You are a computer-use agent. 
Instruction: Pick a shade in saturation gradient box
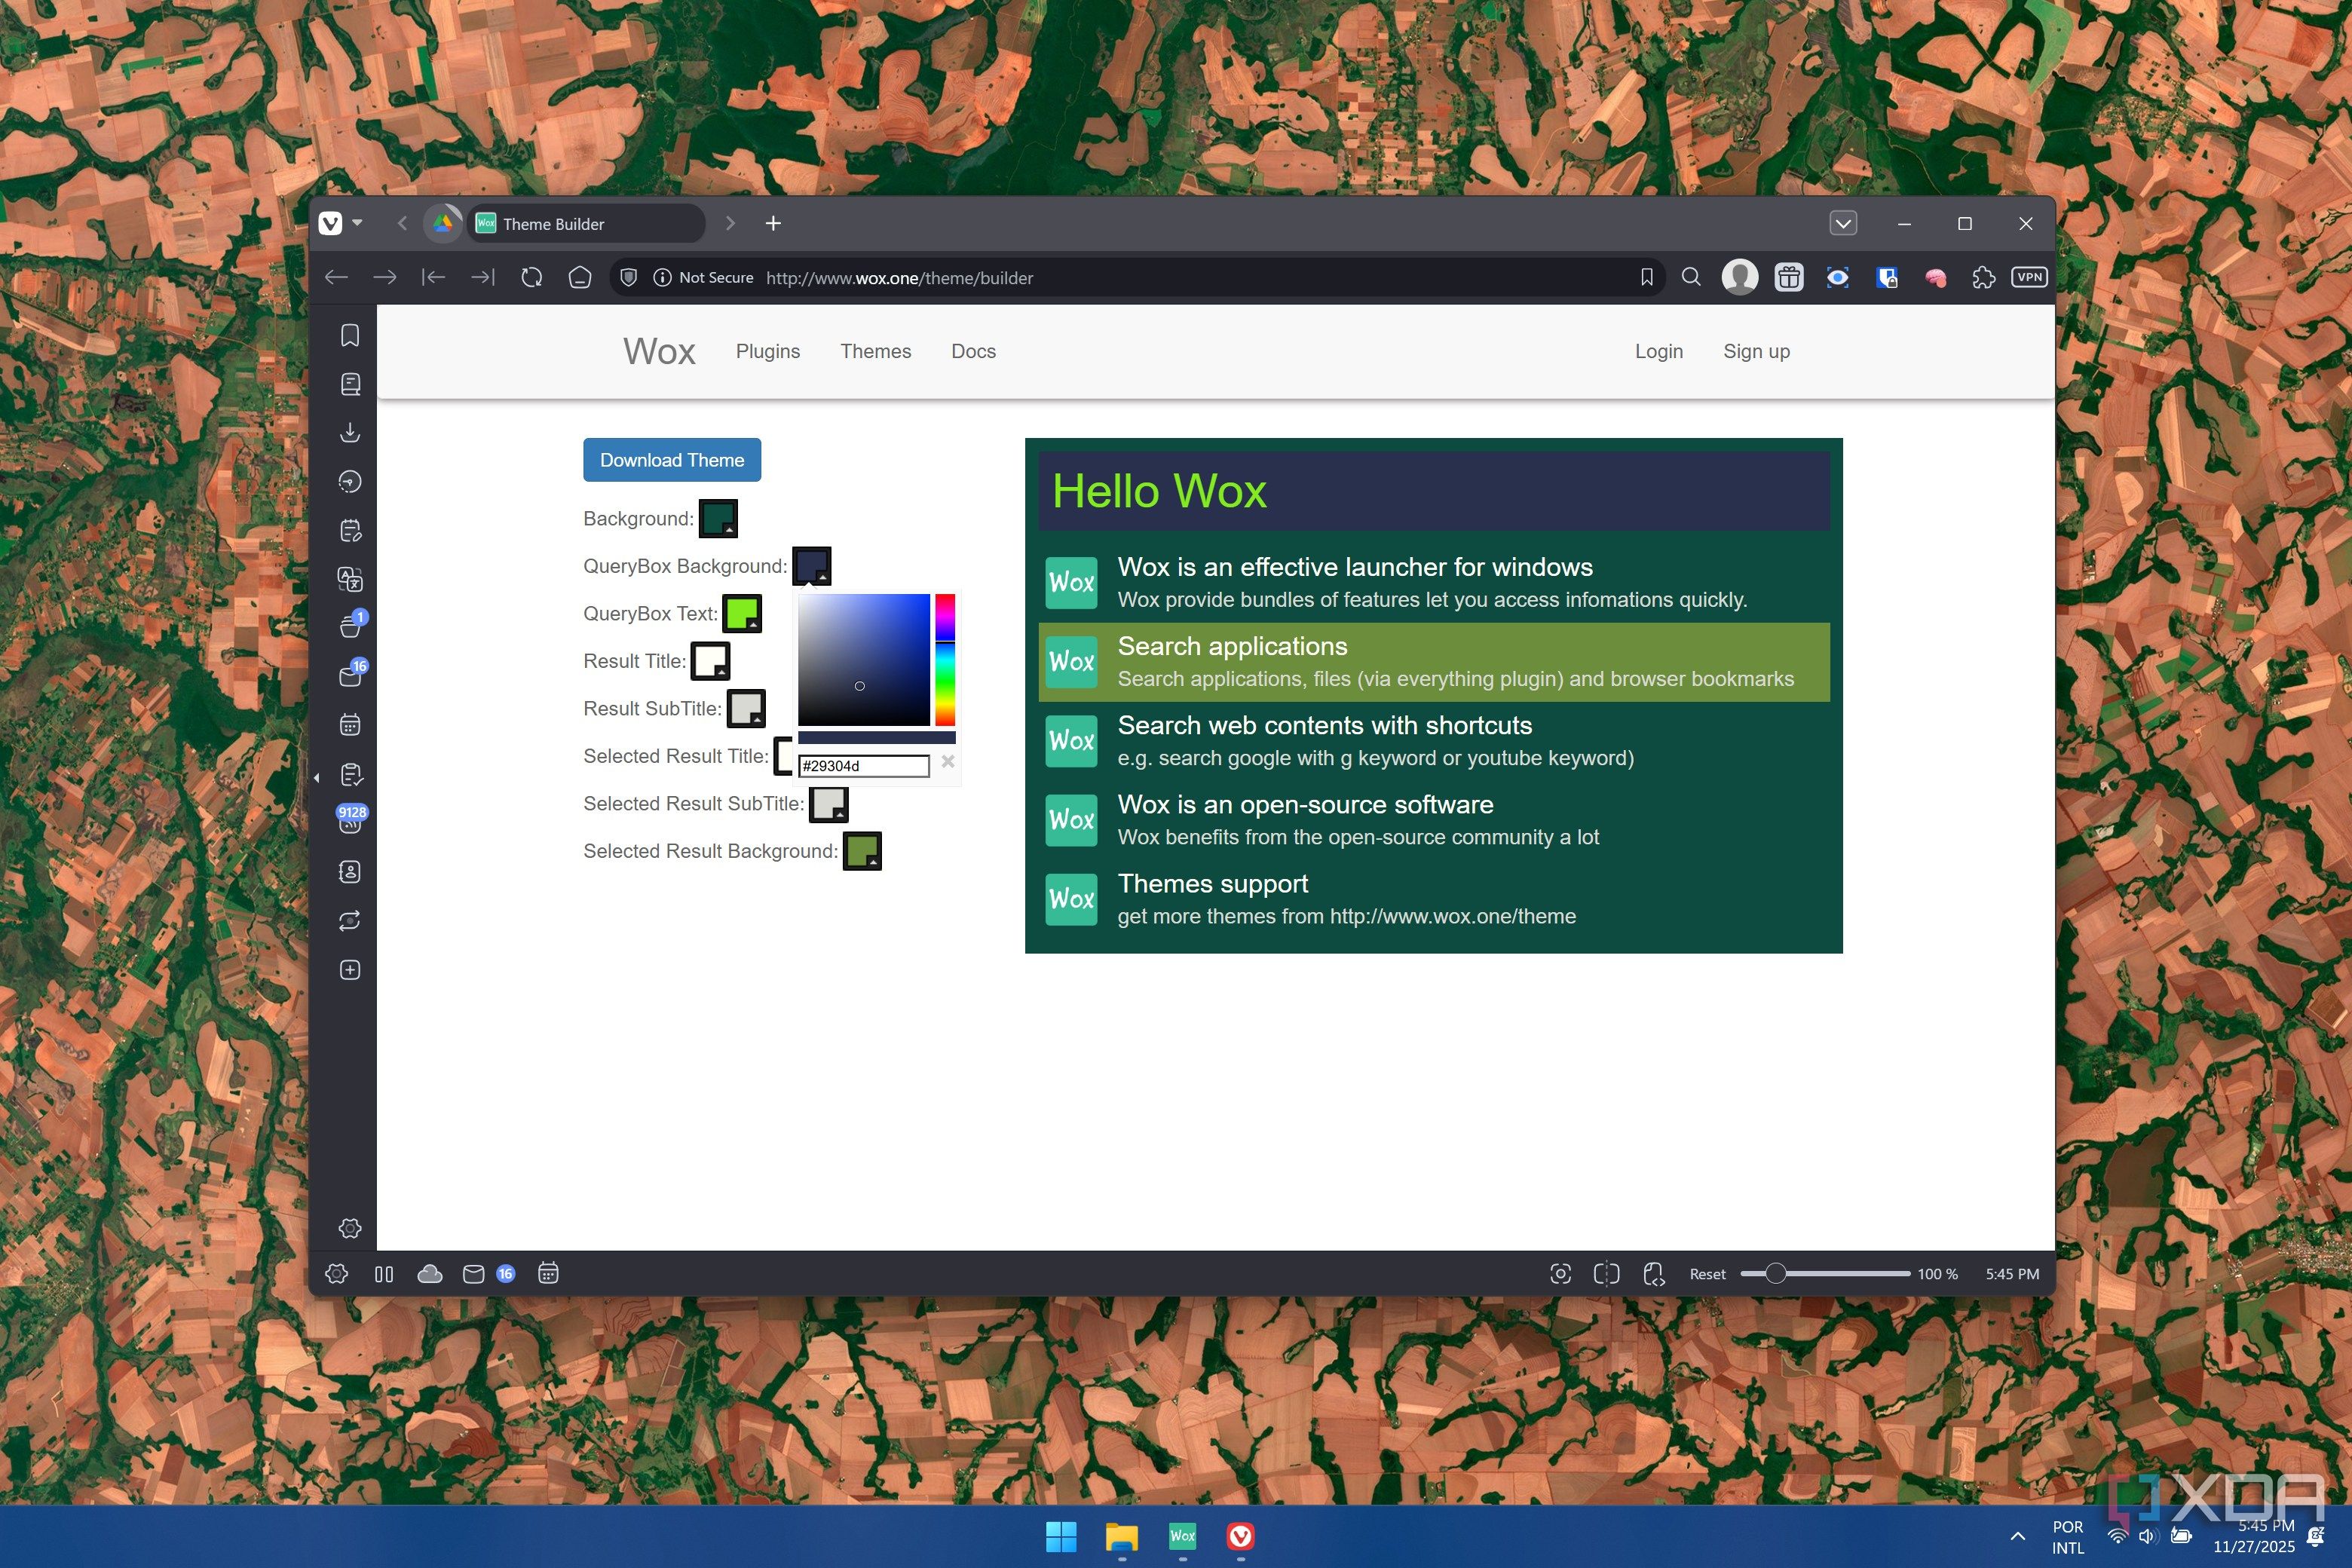pyautogui.click(x=864, y=660)
